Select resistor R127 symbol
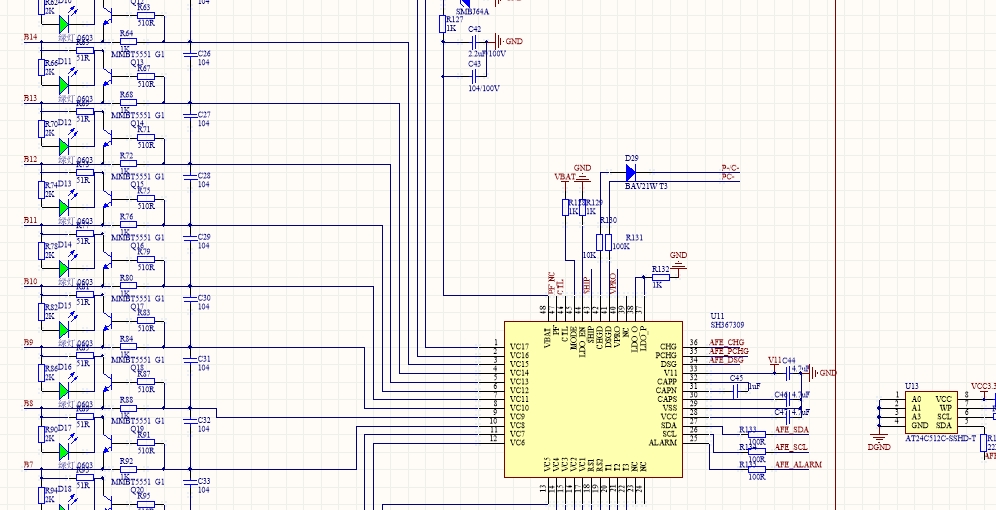 (x=443, y=24)
